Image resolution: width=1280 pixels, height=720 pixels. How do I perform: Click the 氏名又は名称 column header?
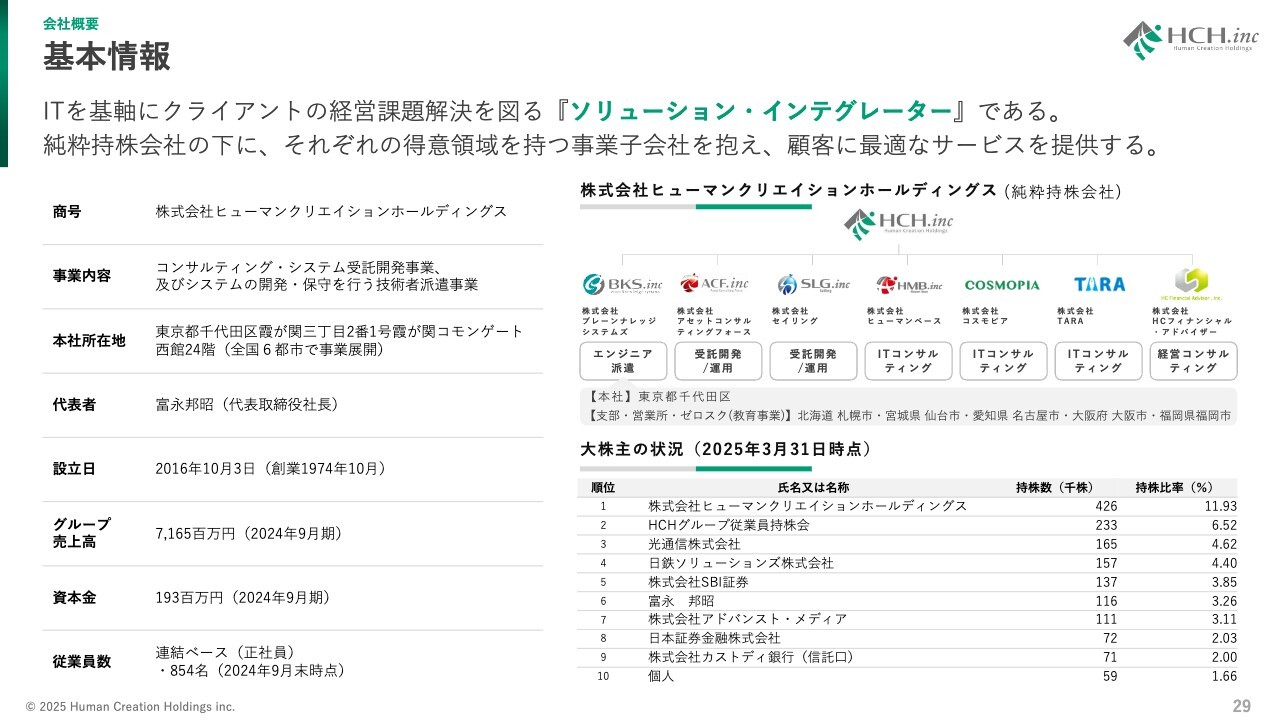(x=813, y=488)
